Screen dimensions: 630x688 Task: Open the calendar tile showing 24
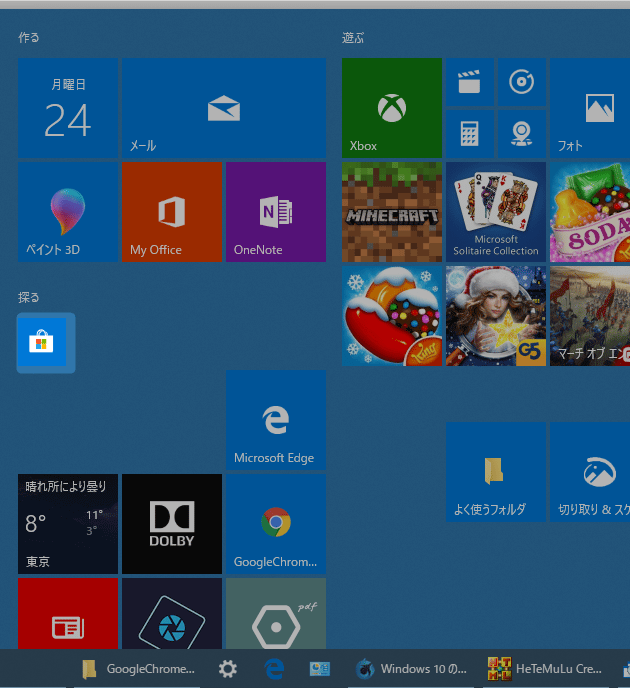coord(68,108)
